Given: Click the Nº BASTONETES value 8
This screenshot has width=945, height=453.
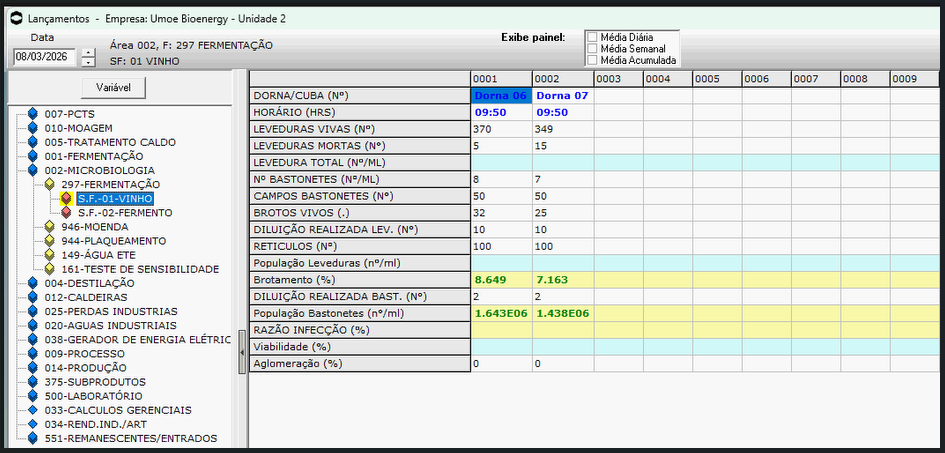Looking at the screenshot, I should point(501,179).
